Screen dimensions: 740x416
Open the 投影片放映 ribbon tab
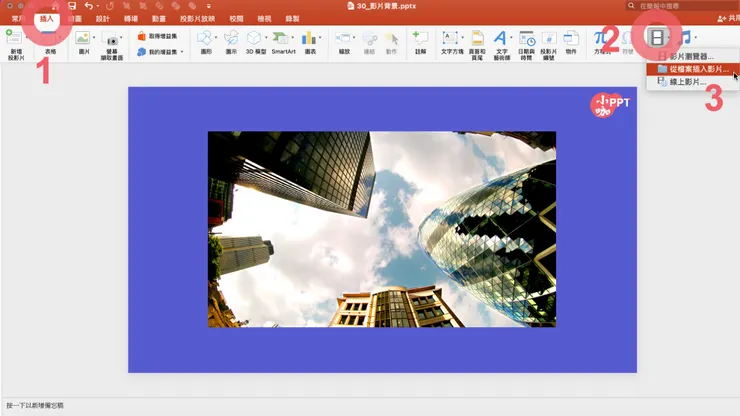click(197, 19)
